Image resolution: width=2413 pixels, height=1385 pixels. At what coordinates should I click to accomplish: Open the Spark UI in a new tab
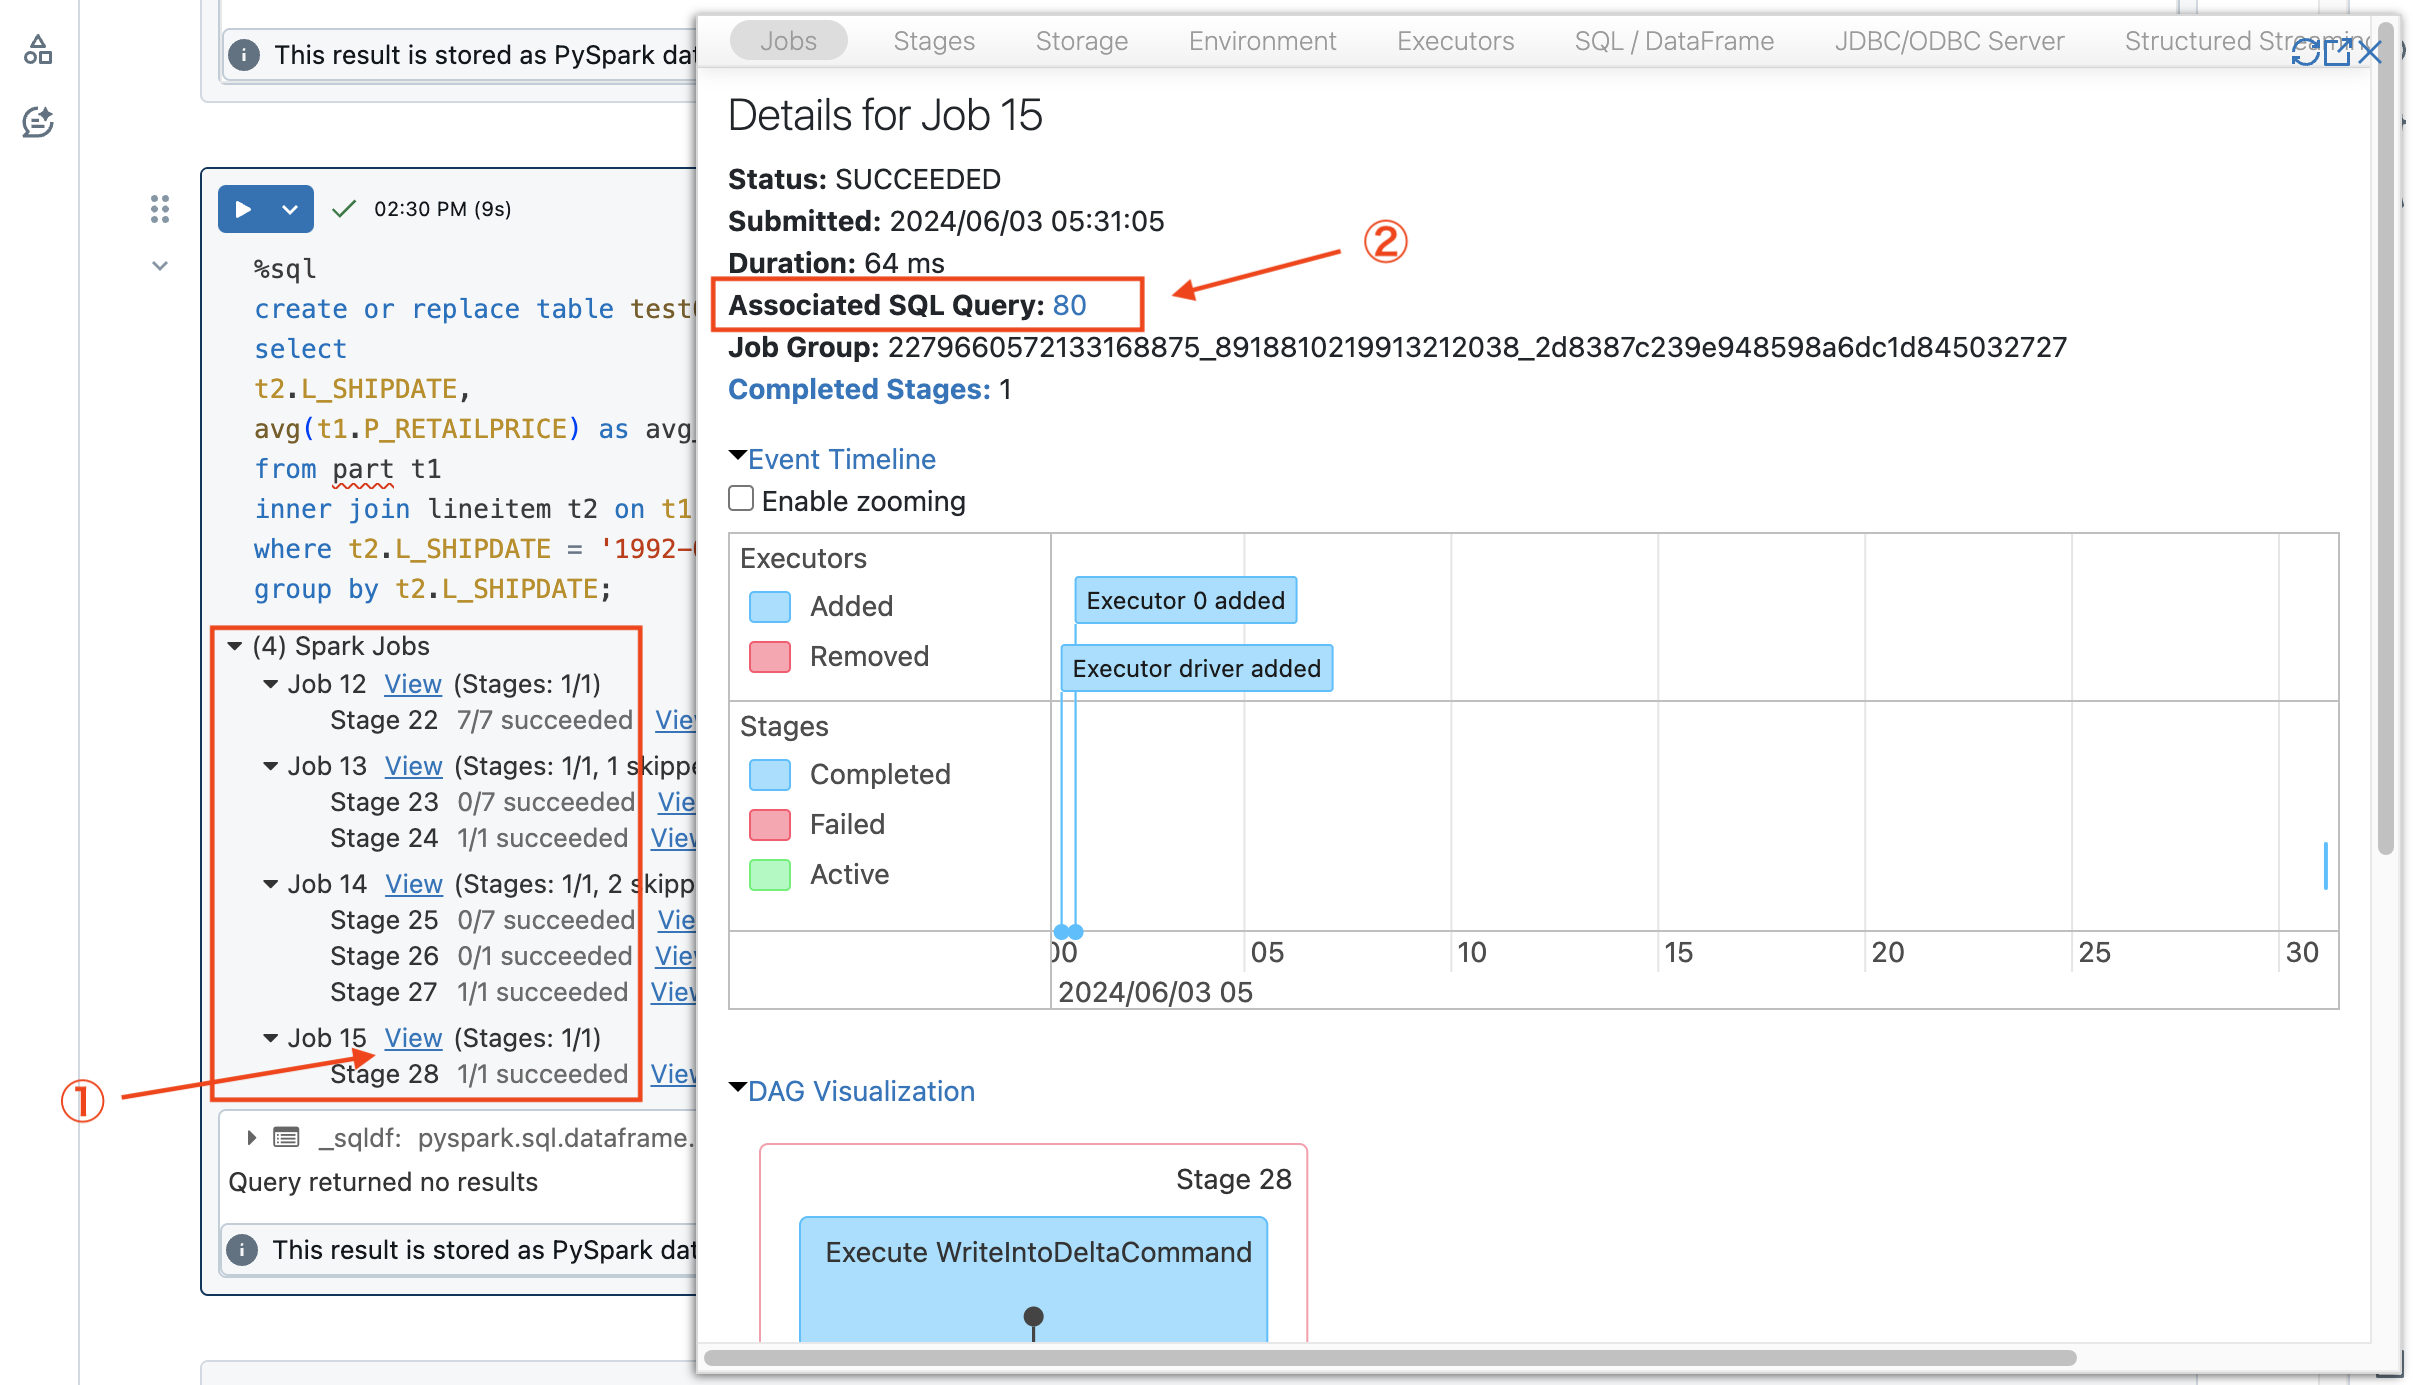(2338, 52)
